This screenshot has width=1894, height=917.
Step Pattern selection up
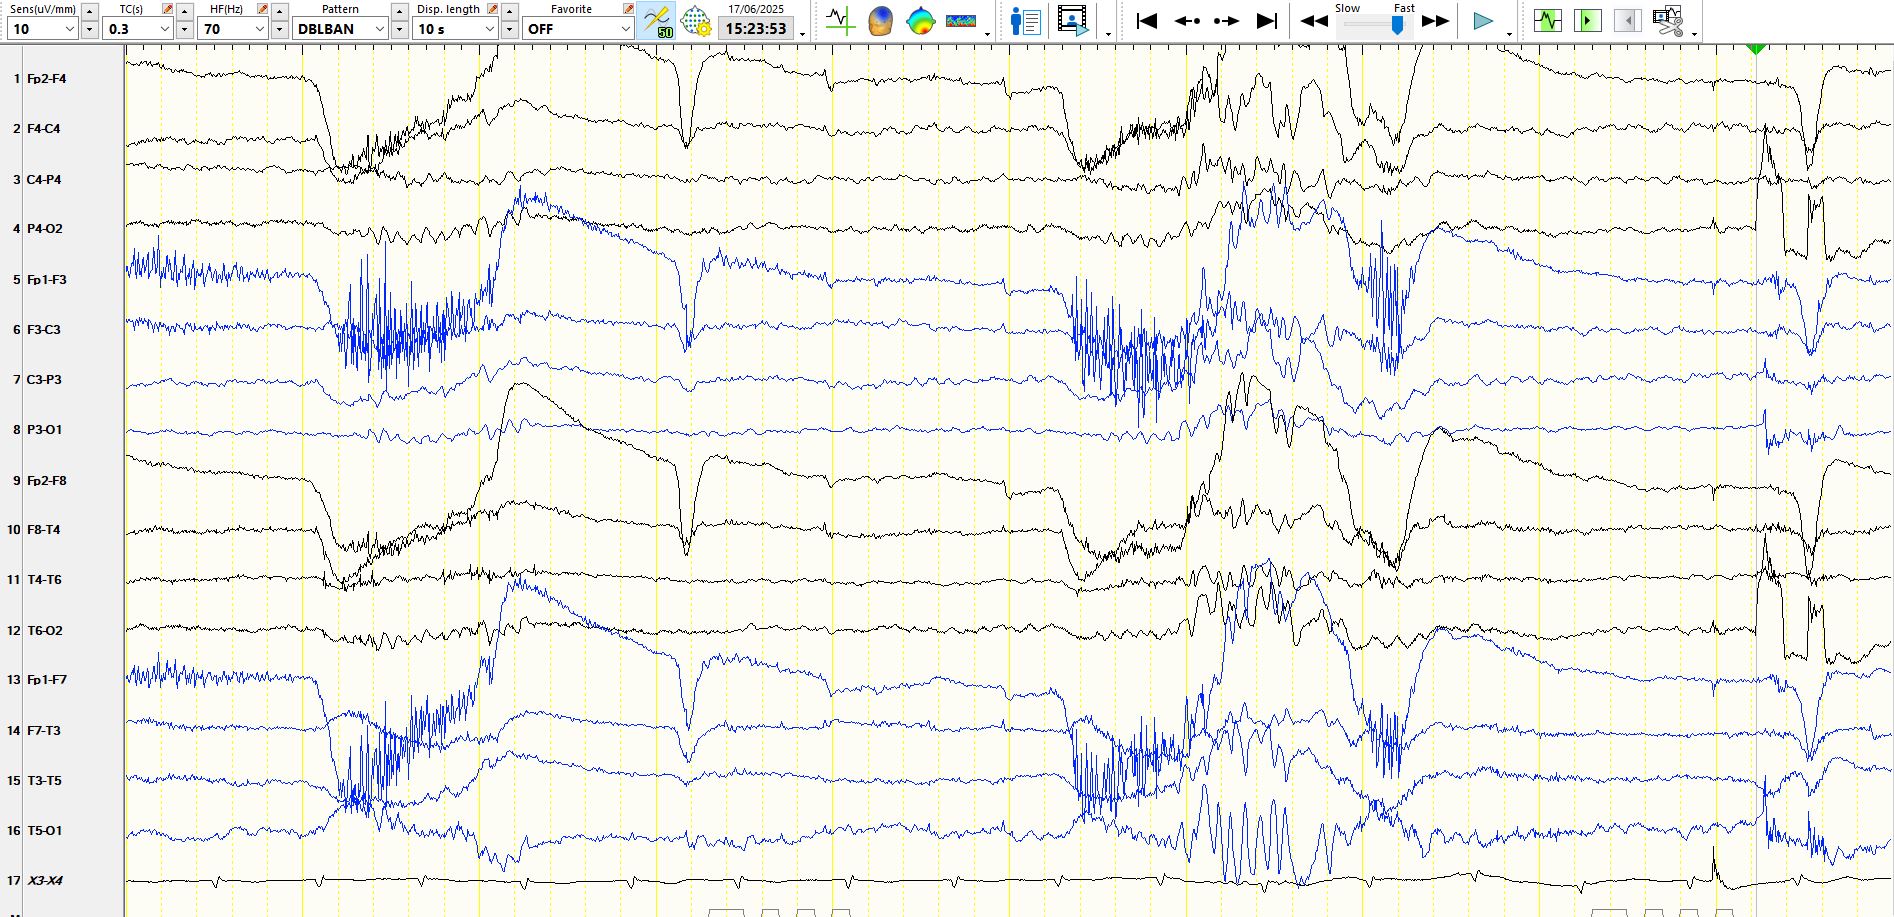399,11
